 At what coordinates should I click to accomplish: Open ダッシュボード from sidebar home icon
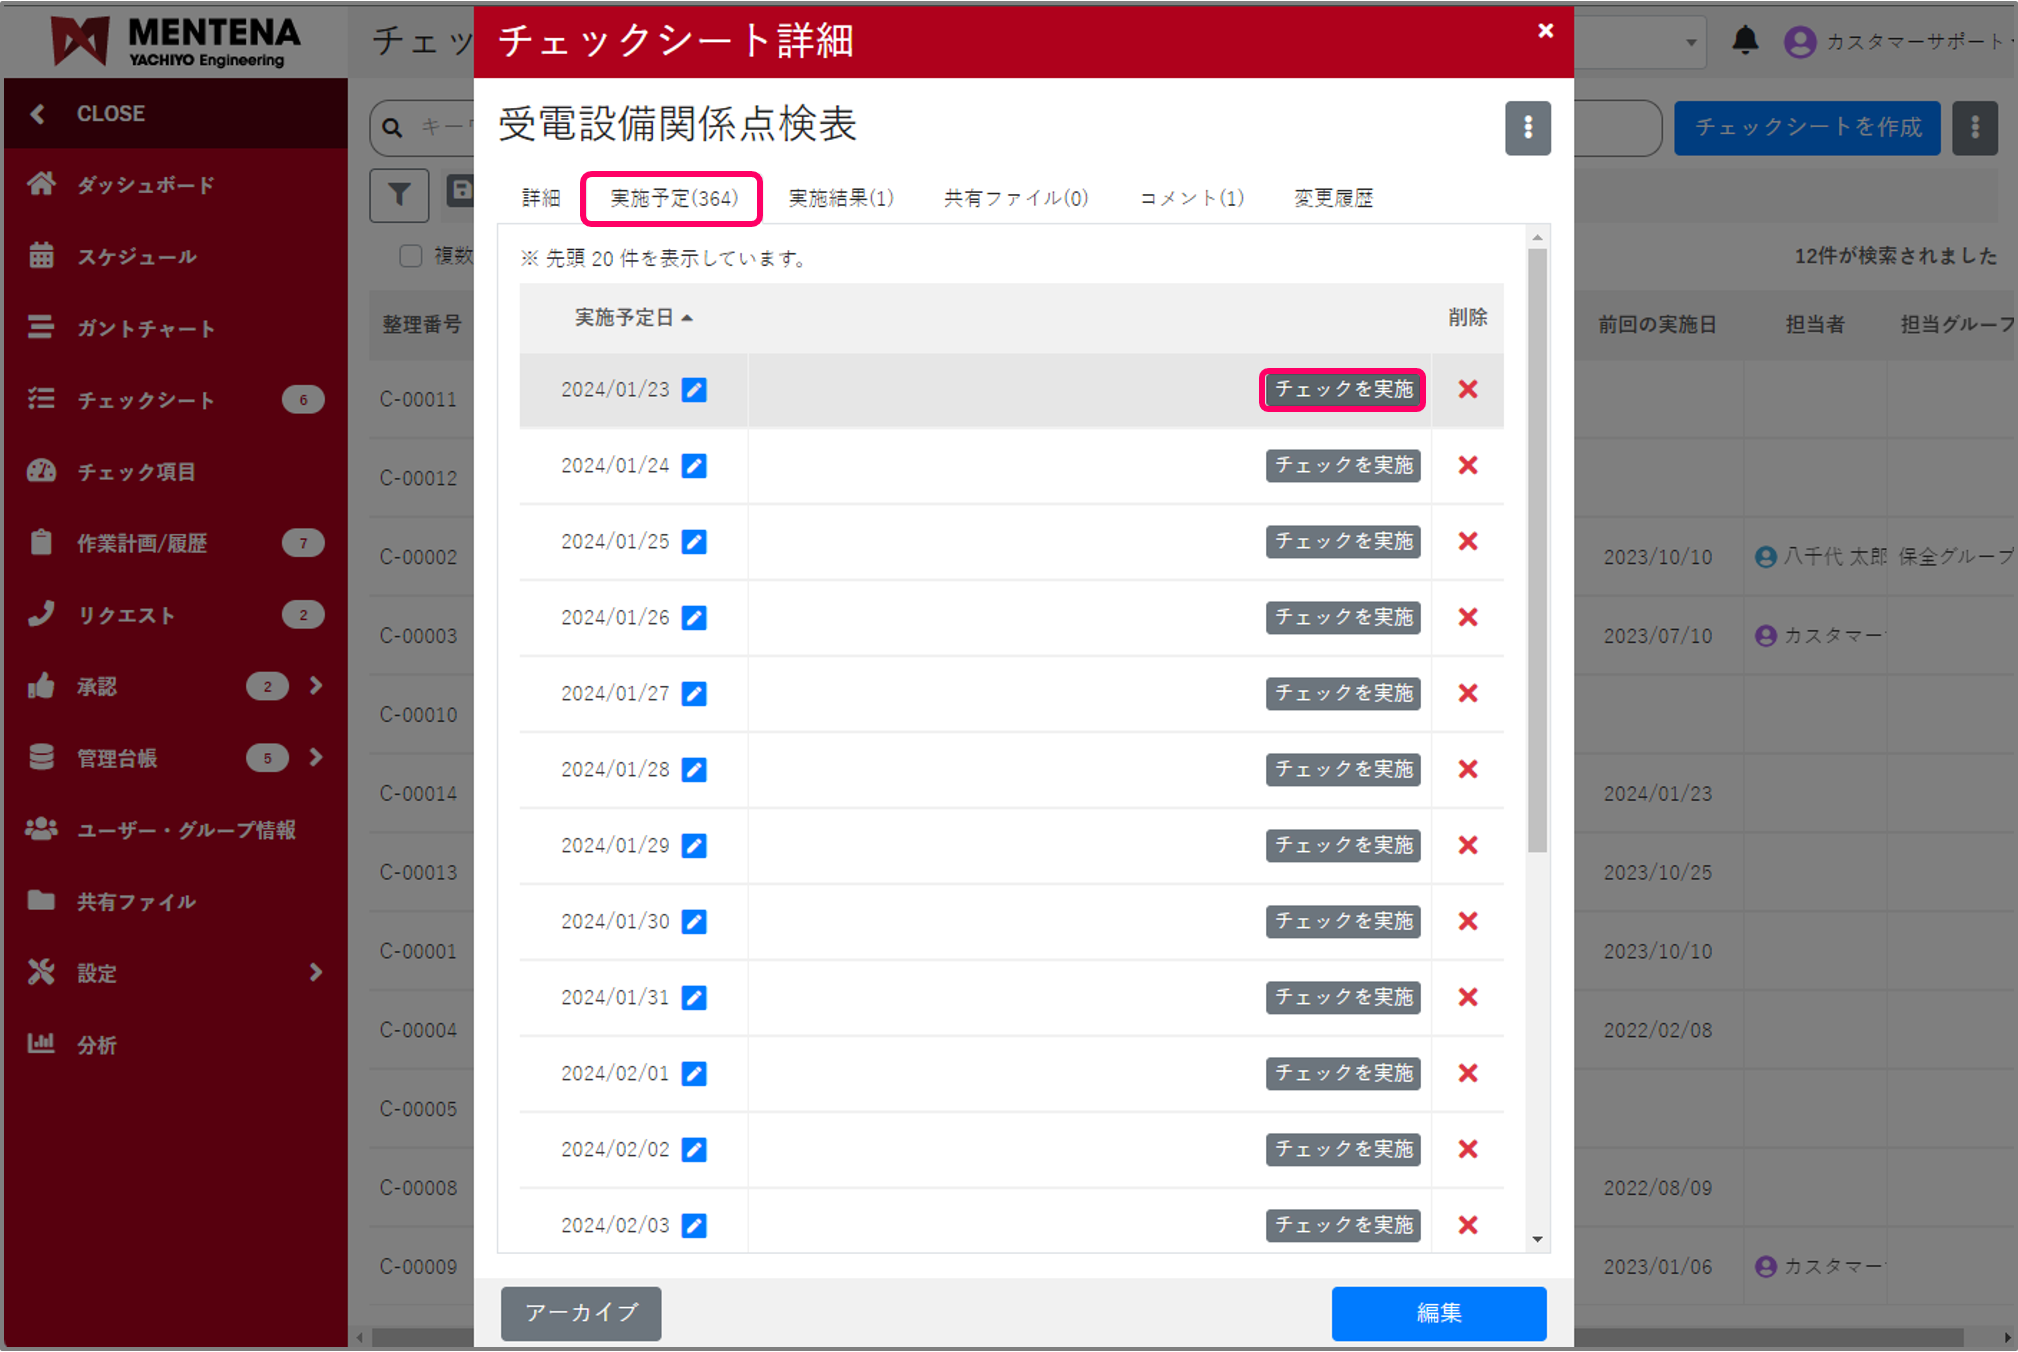[x=41, y=184]
